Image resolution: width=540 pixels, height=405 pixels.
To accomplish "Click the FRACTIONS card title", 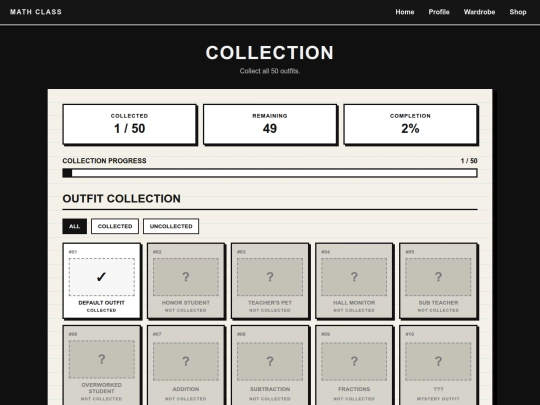I will (x=354, y=389).
